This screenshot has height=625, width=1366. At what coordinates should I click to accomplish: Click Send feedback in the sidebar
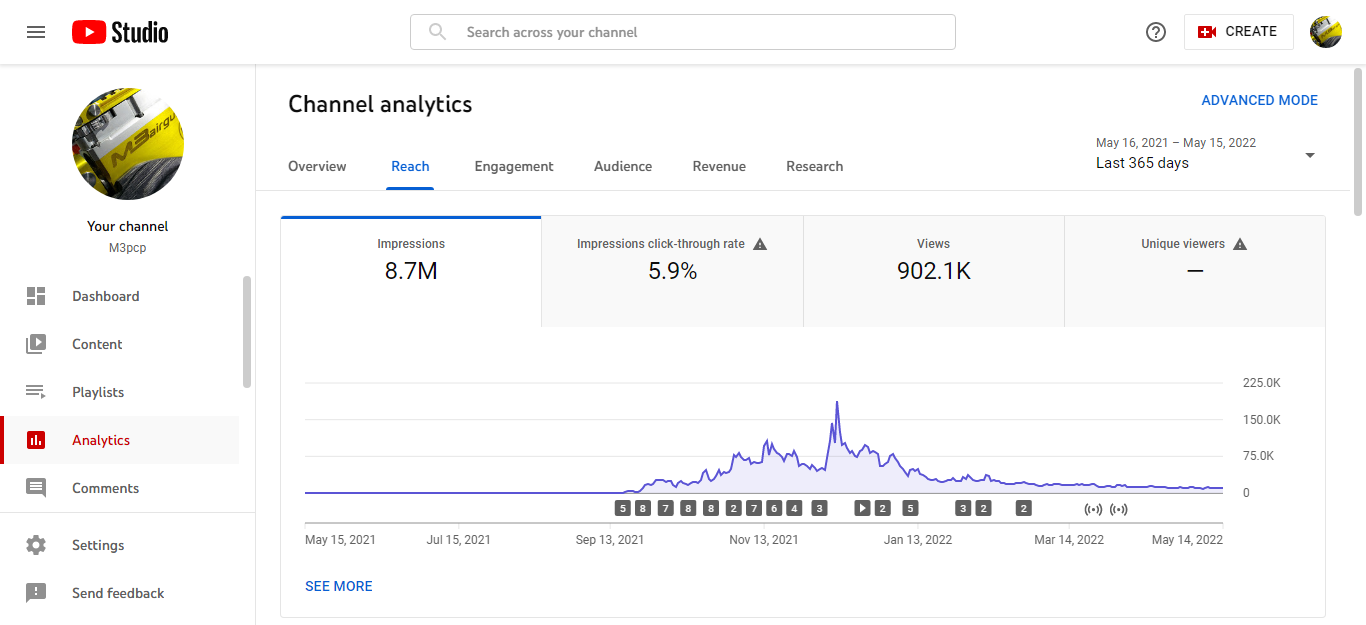(118, 593)
